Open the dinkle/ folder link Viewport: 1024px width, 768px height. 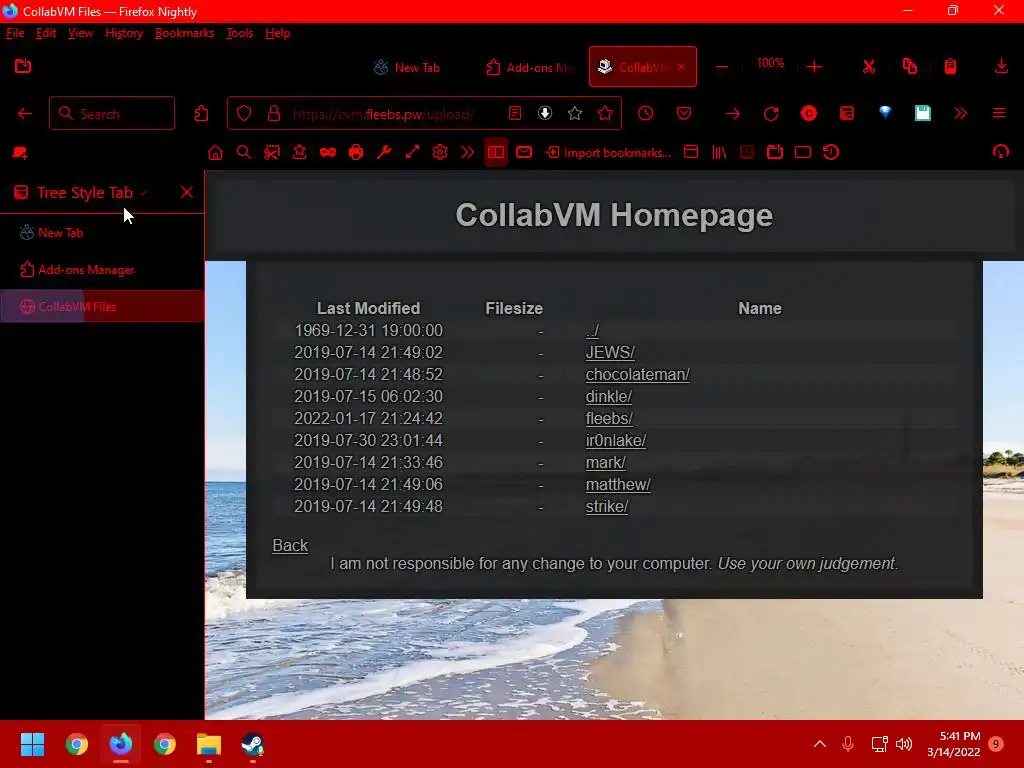609,396
